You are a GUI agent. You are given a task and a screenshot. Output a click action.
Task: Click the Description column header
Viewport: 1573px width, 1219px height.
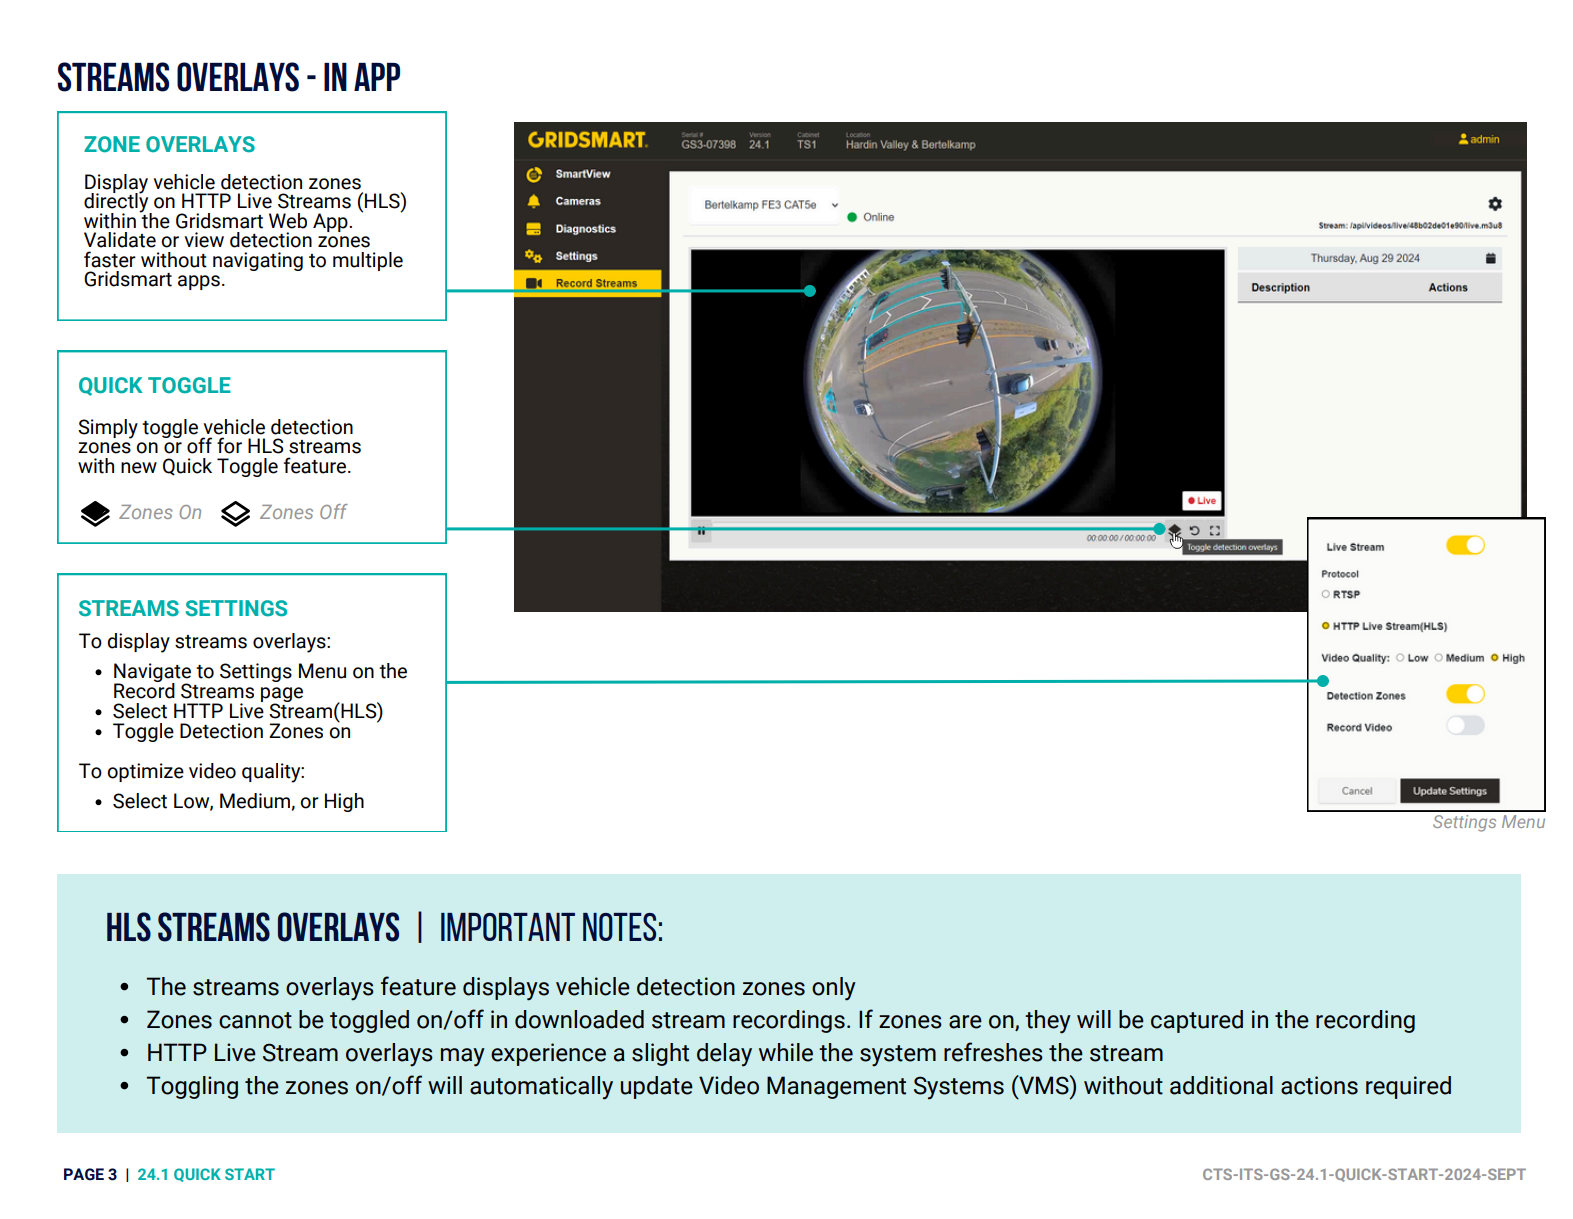(x=1280, y=287)
